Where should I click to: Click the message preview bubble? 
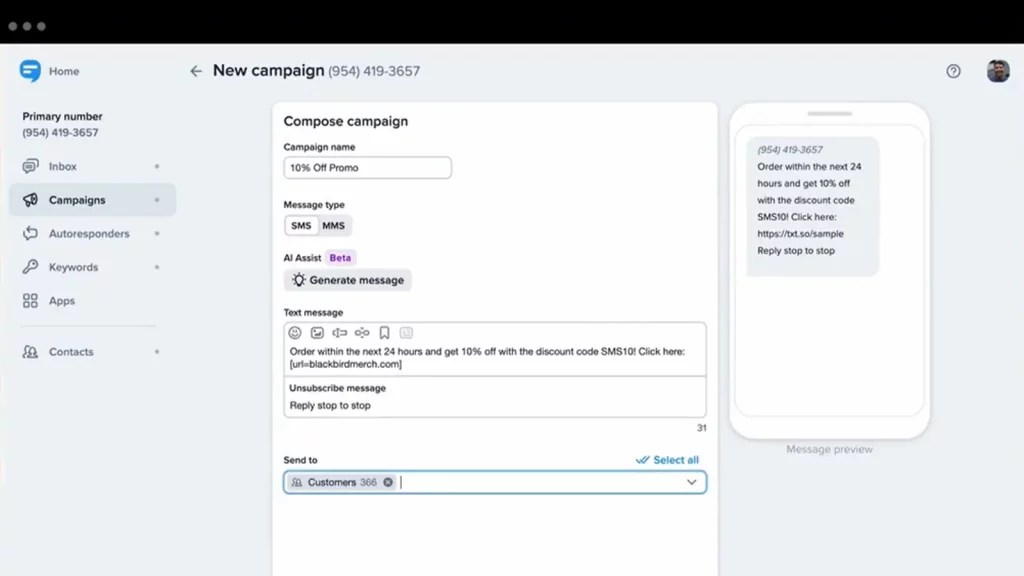point(812,206)
